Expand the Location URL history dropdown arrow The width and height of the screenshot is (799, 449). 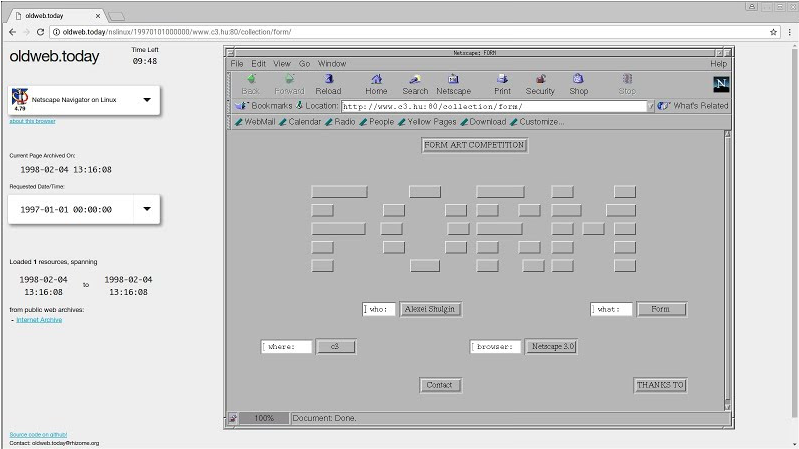click(x=651, y=106)
